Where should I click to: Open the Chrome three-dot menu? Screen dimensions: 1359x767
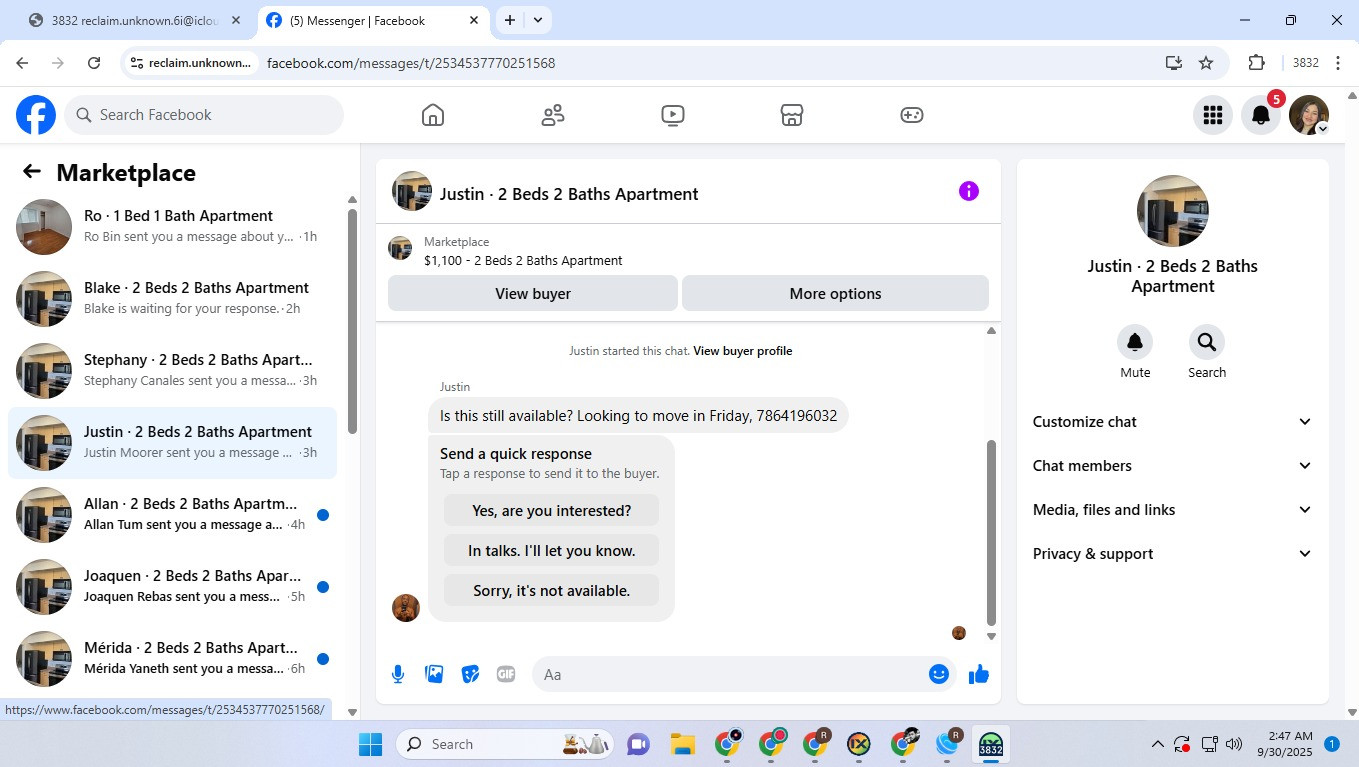(x=1338, y=63)
